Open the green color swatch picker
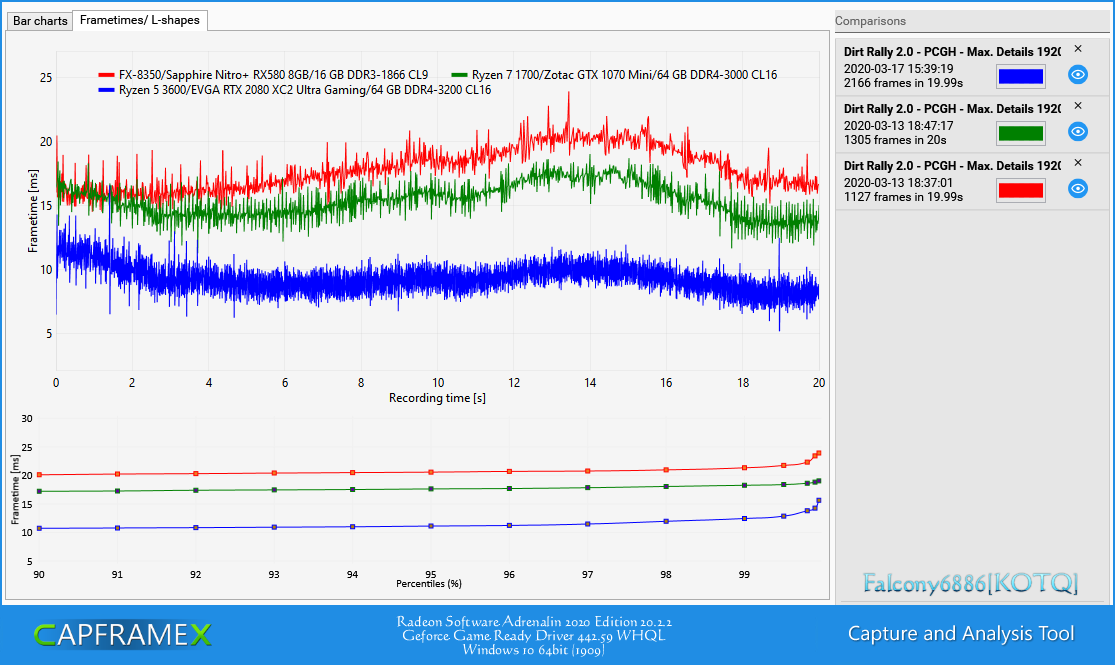Viewport: 1115px width, 665px height. point(1020,133)
